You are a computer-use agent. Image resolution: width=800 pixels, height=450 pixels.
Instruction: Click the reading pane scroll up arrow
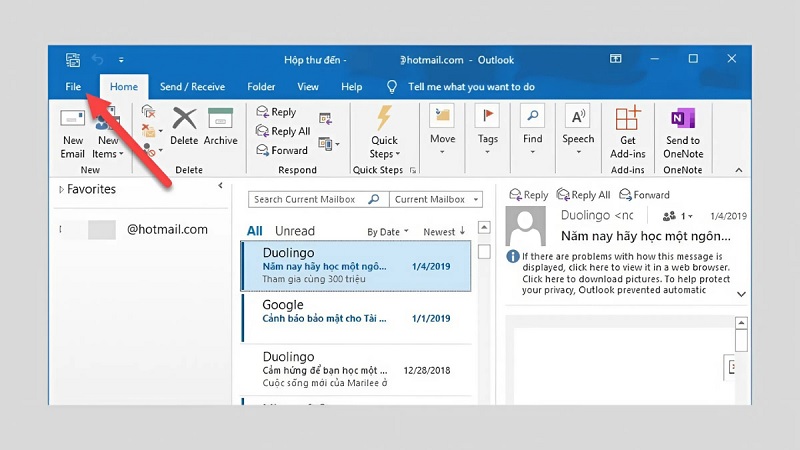click(x=741, y=323)
